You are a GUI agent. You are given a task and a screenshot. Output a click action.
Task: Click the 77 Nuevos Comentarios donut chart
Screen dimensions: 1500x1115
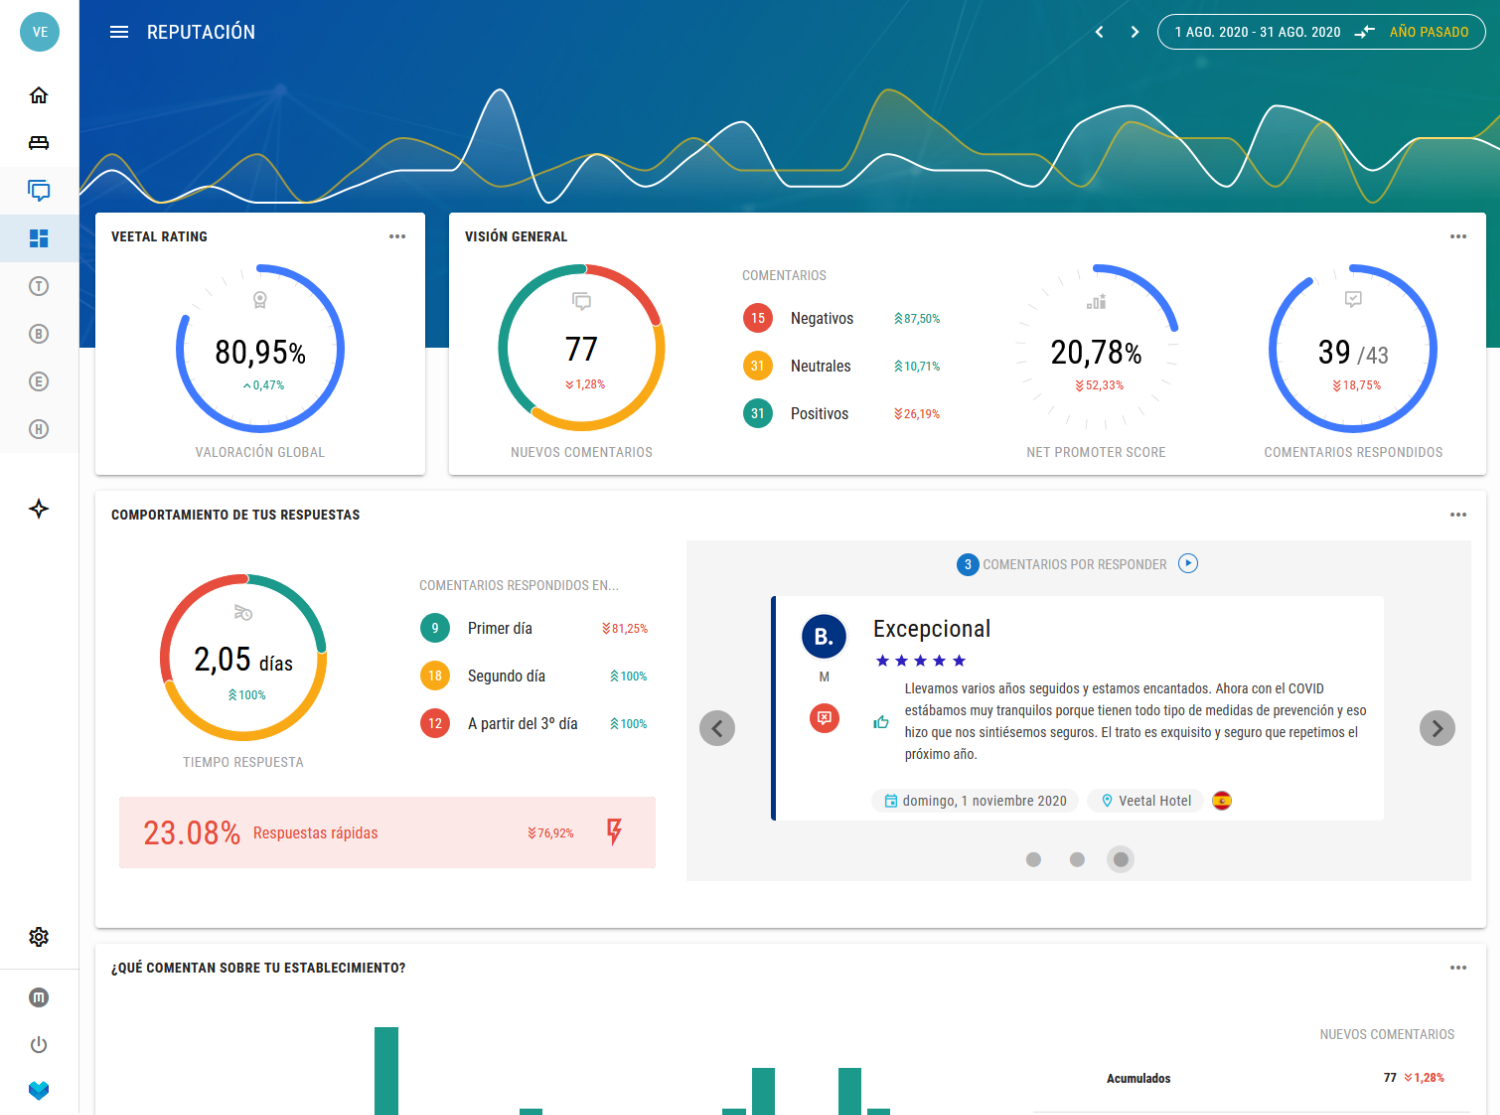tap(581, 348)
